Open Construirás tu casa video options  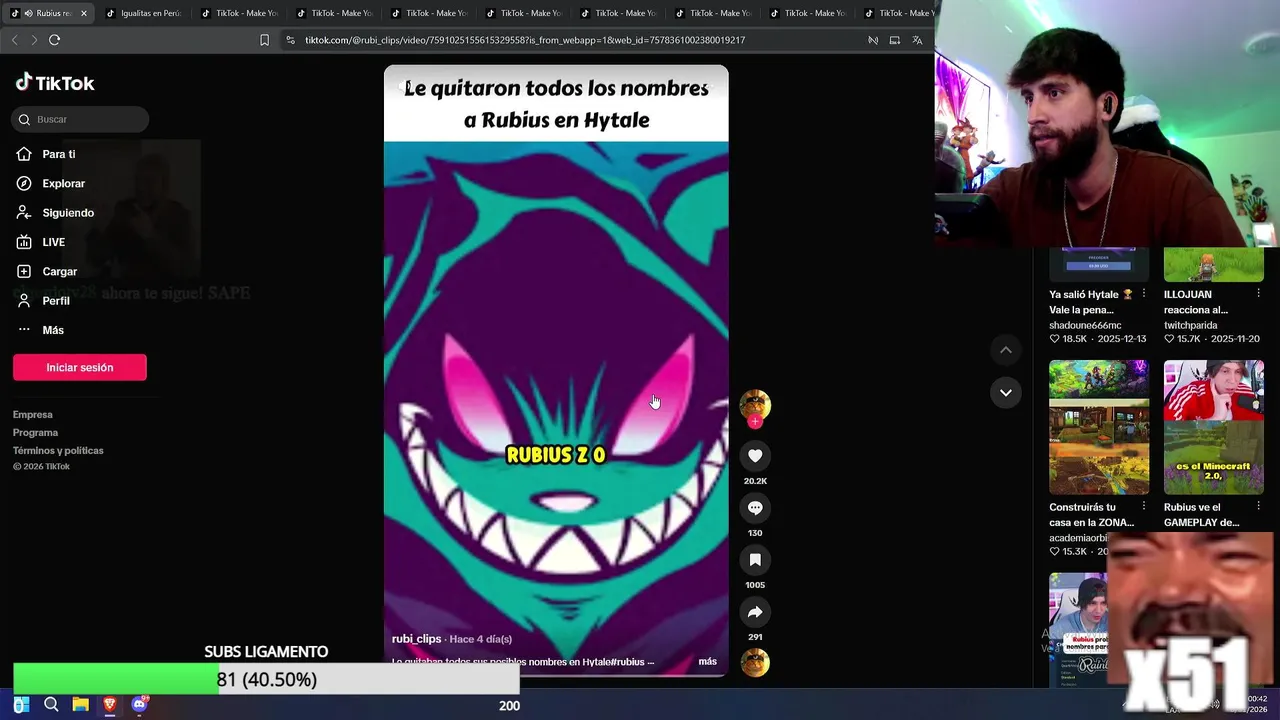[1144, 506]
